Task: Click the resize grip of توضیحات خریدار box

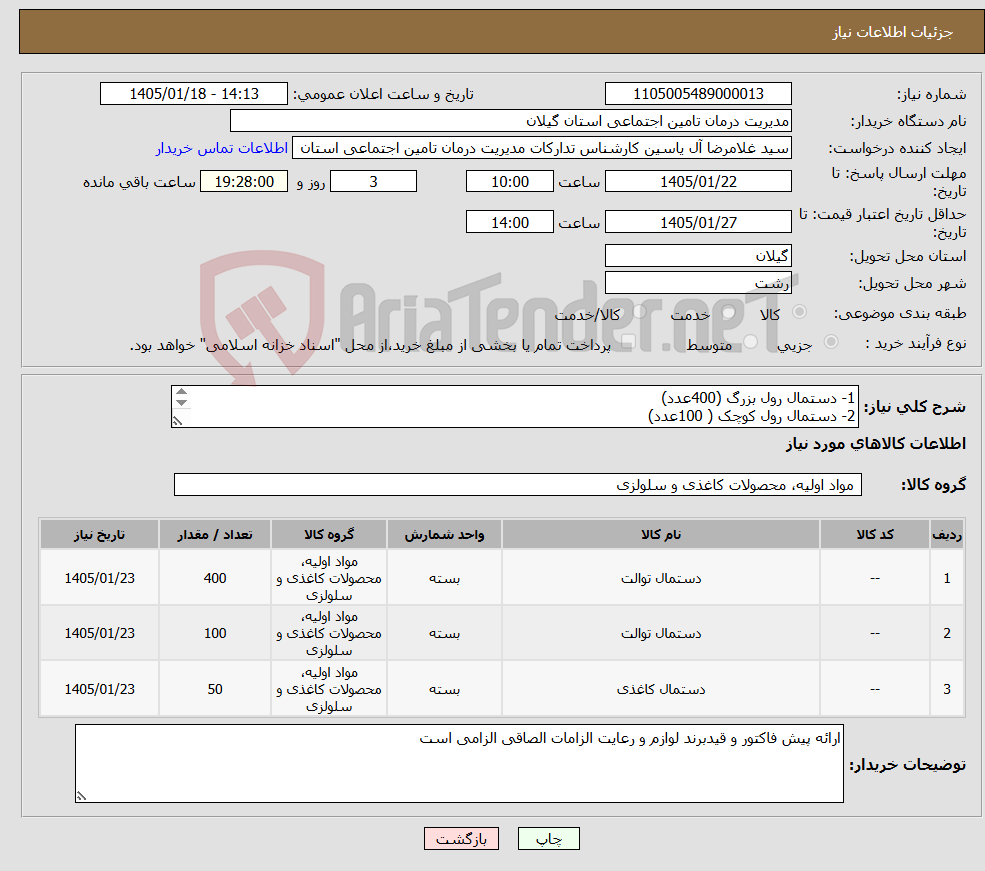Action: pyautogui.click(x=81, y=796)
